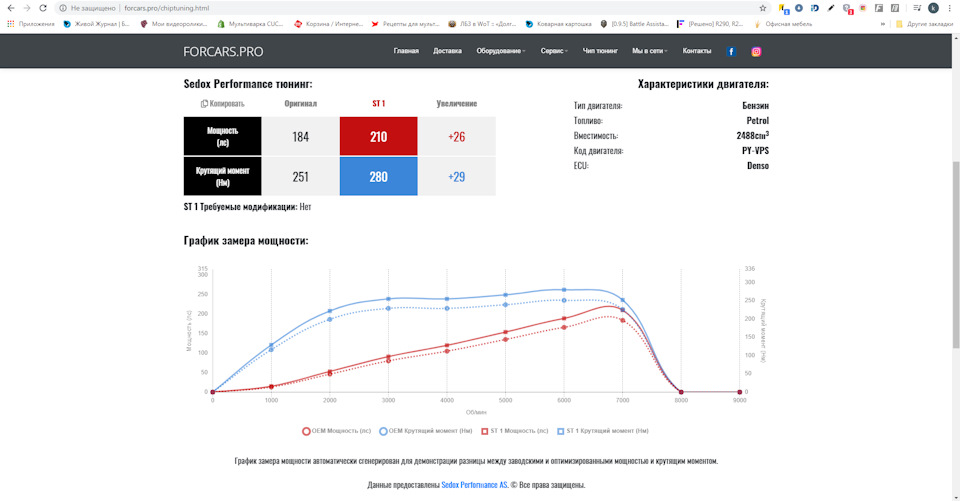Bookmark this page with the star icon
960x501 pixels.
[762, 8]
